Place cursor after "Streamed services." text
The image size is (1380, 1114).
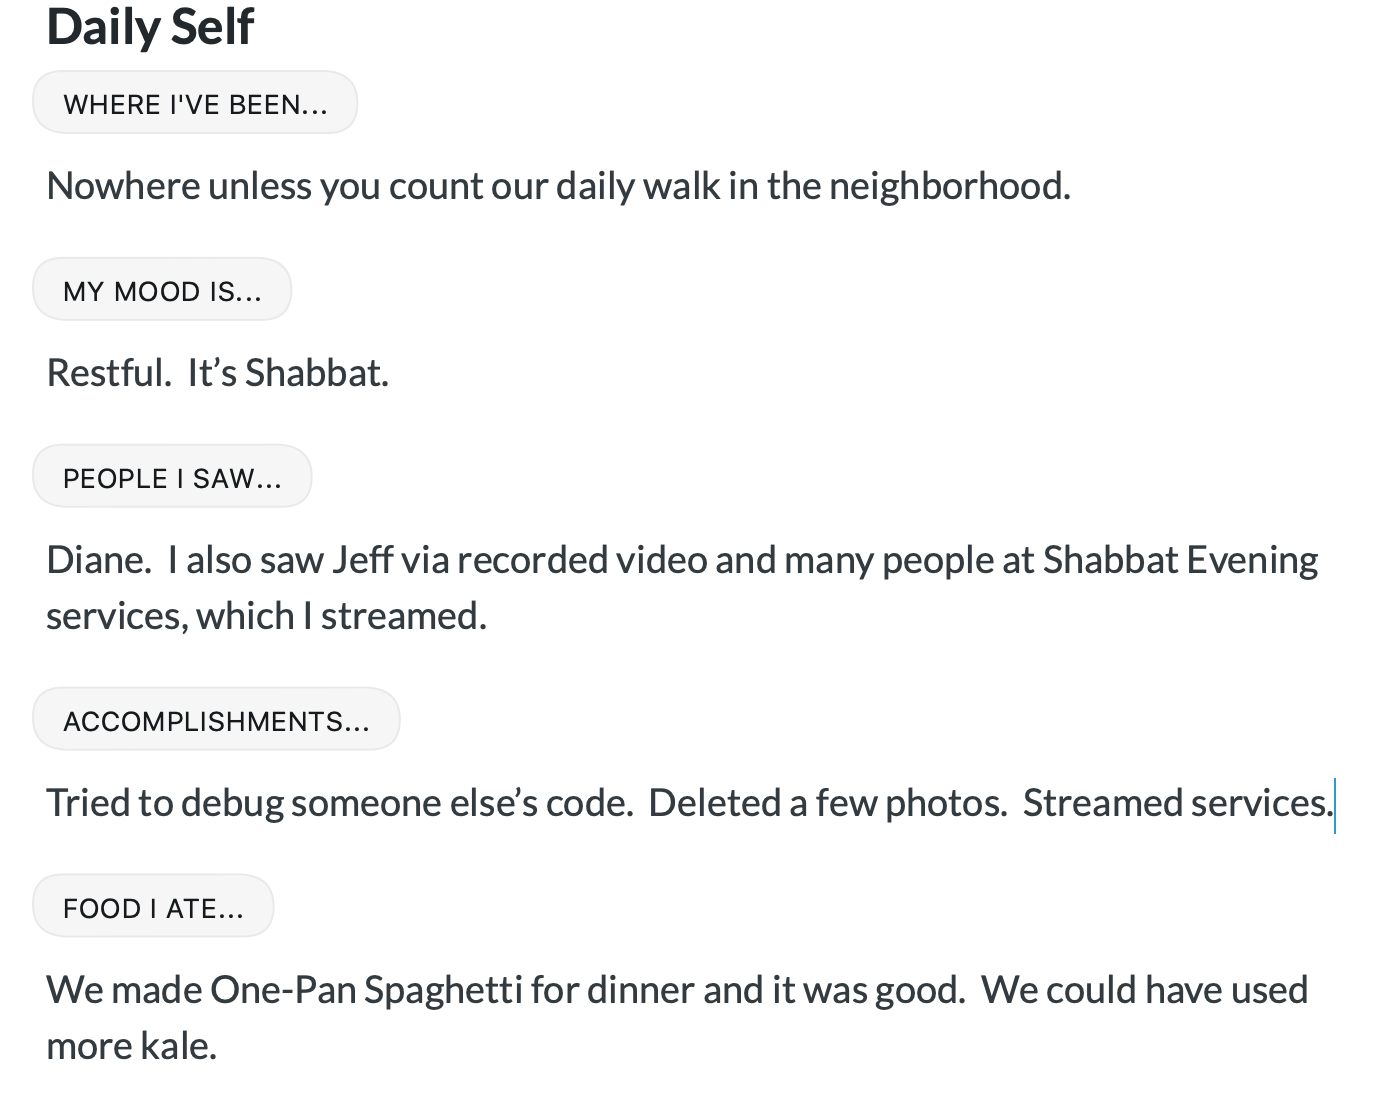tap(1333, 803)
